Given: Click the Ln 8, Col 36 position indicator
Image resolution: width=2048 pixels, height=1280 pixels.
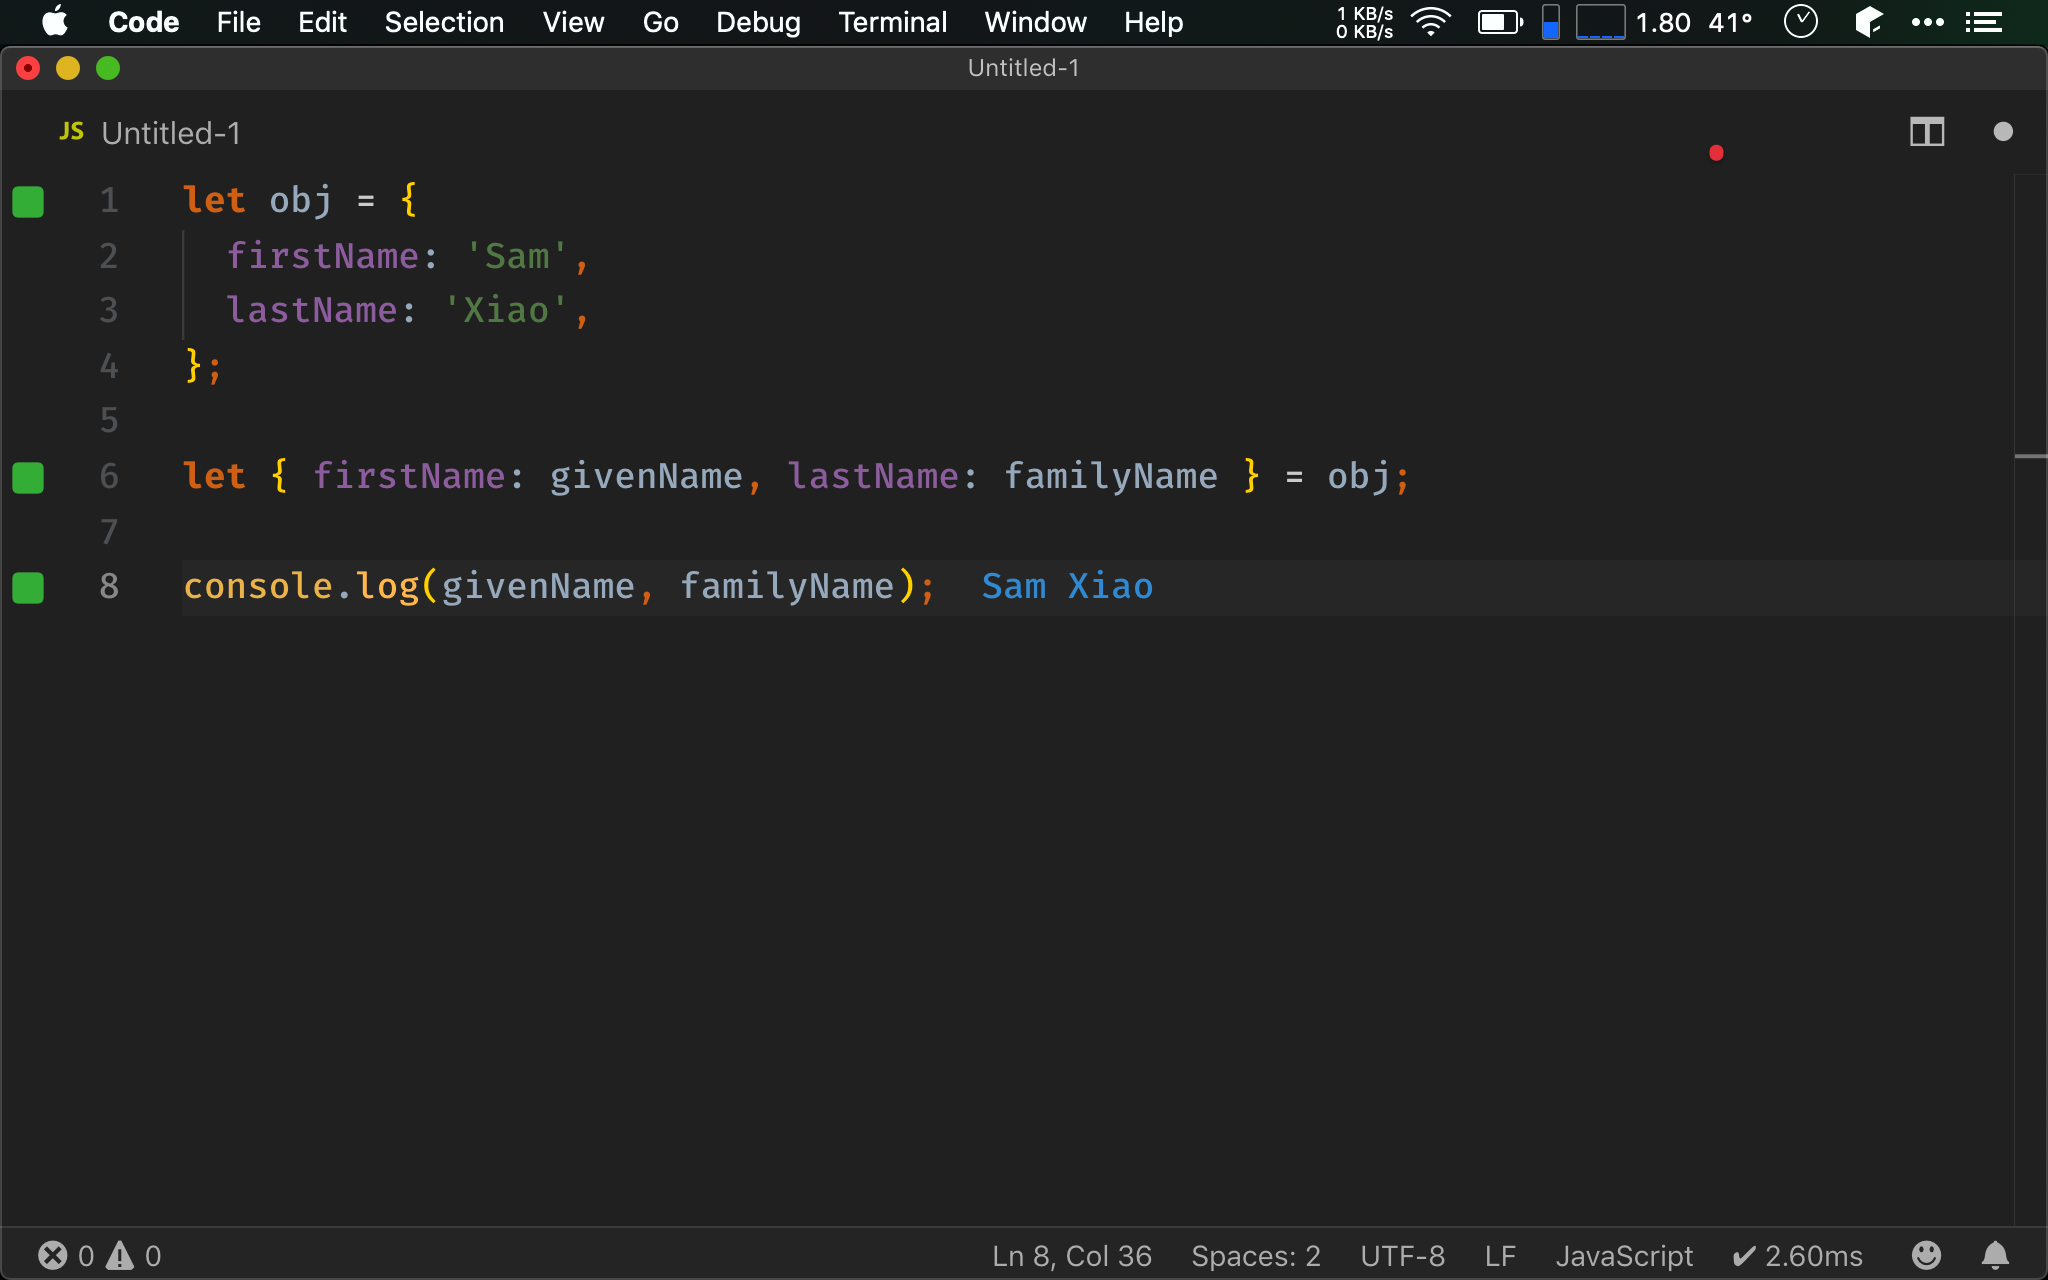Looking at the screenshot, I should point(1071,1255).
